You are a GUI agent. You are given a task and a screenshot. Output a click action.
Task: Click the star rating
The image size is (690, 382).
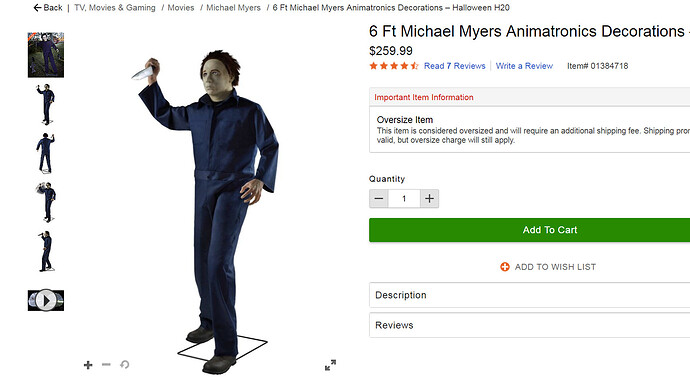coord(394,66)
